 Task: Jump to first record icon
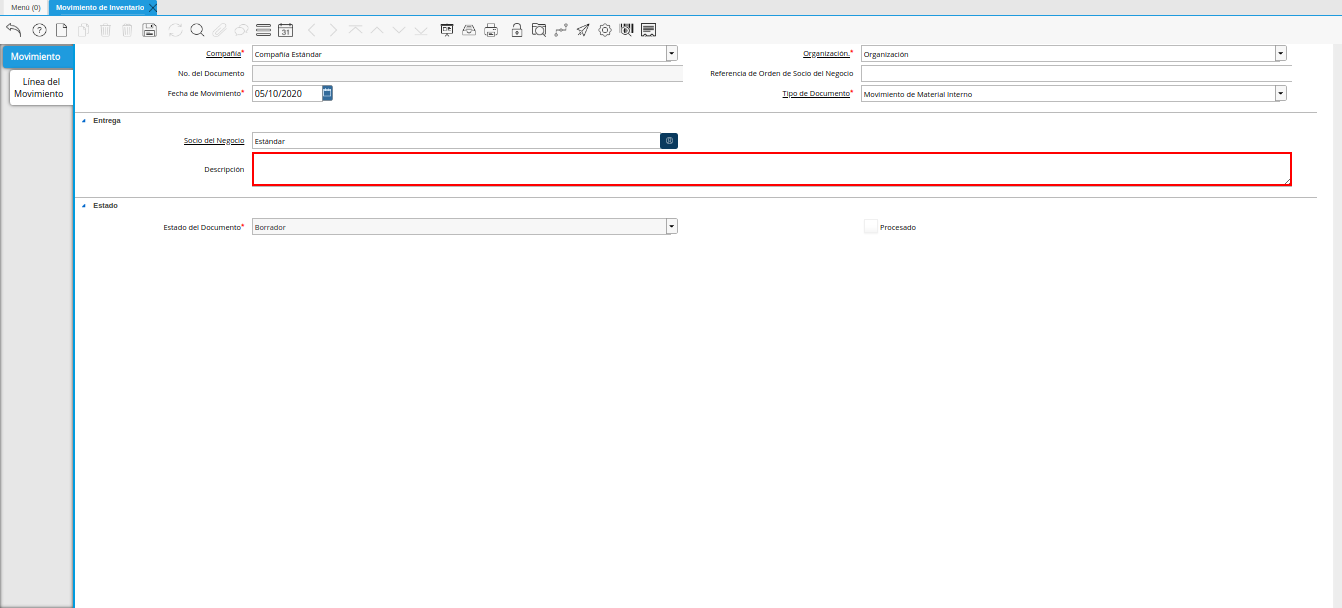coord(355,30)
